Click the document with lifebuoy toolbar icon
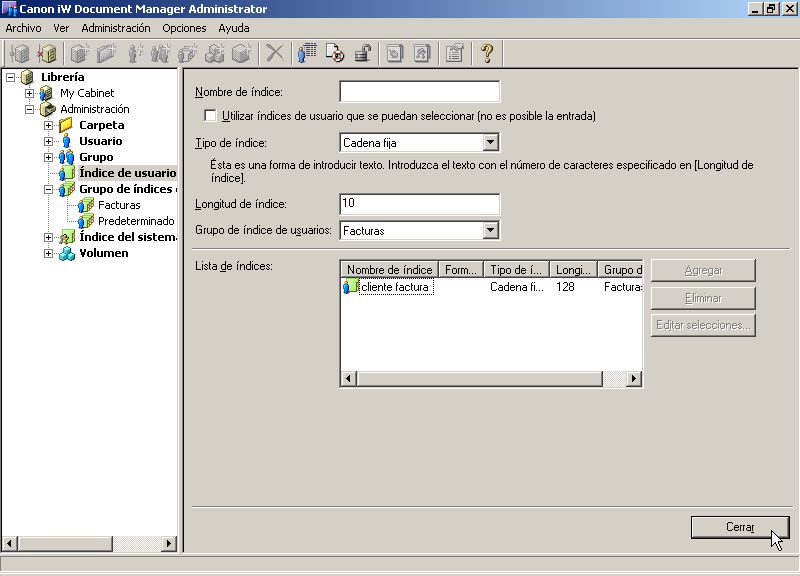Screen dimensions: 800x576 (x=335, y=53)
